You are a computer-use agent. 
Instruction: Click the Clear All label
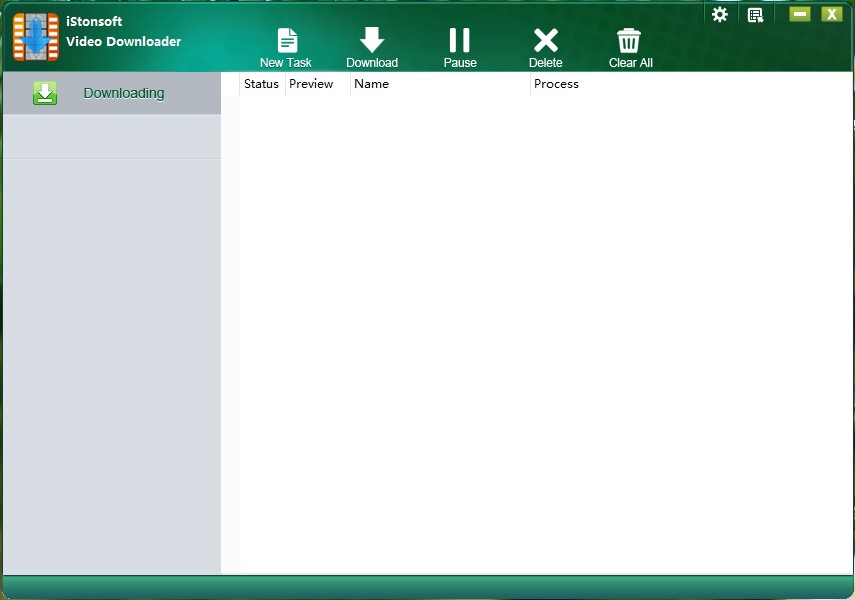click(630, 61)
